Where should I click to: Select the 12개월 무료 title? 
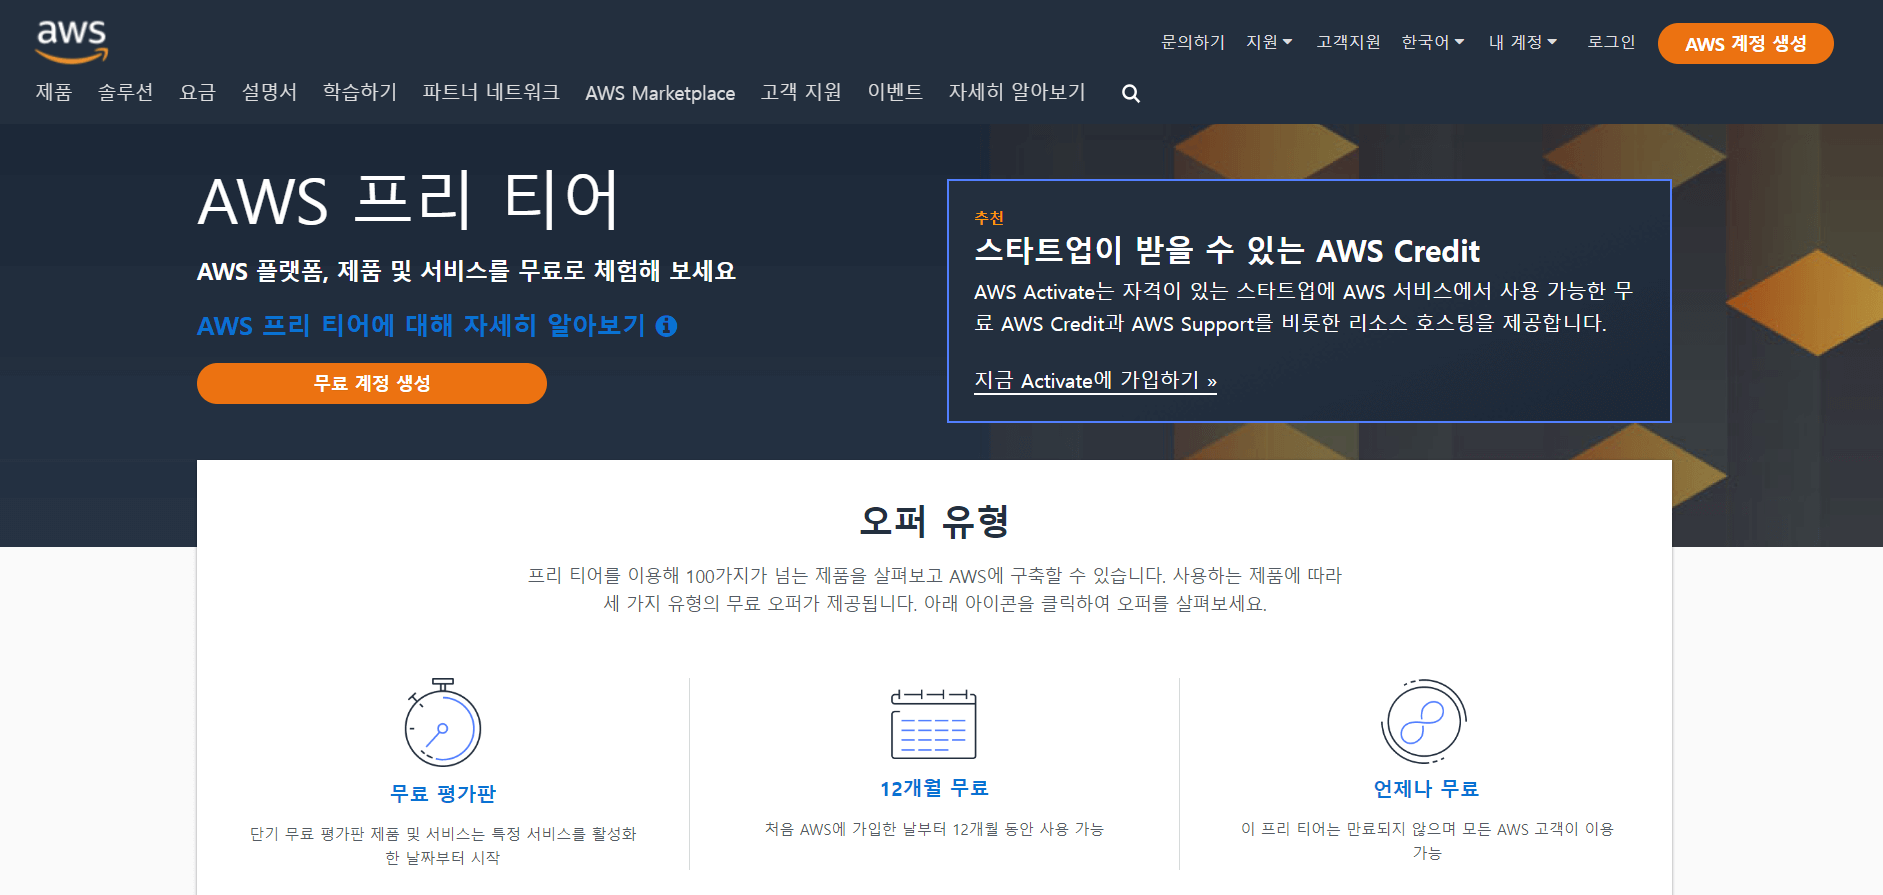pyautogui.click(x=934, y=789)
